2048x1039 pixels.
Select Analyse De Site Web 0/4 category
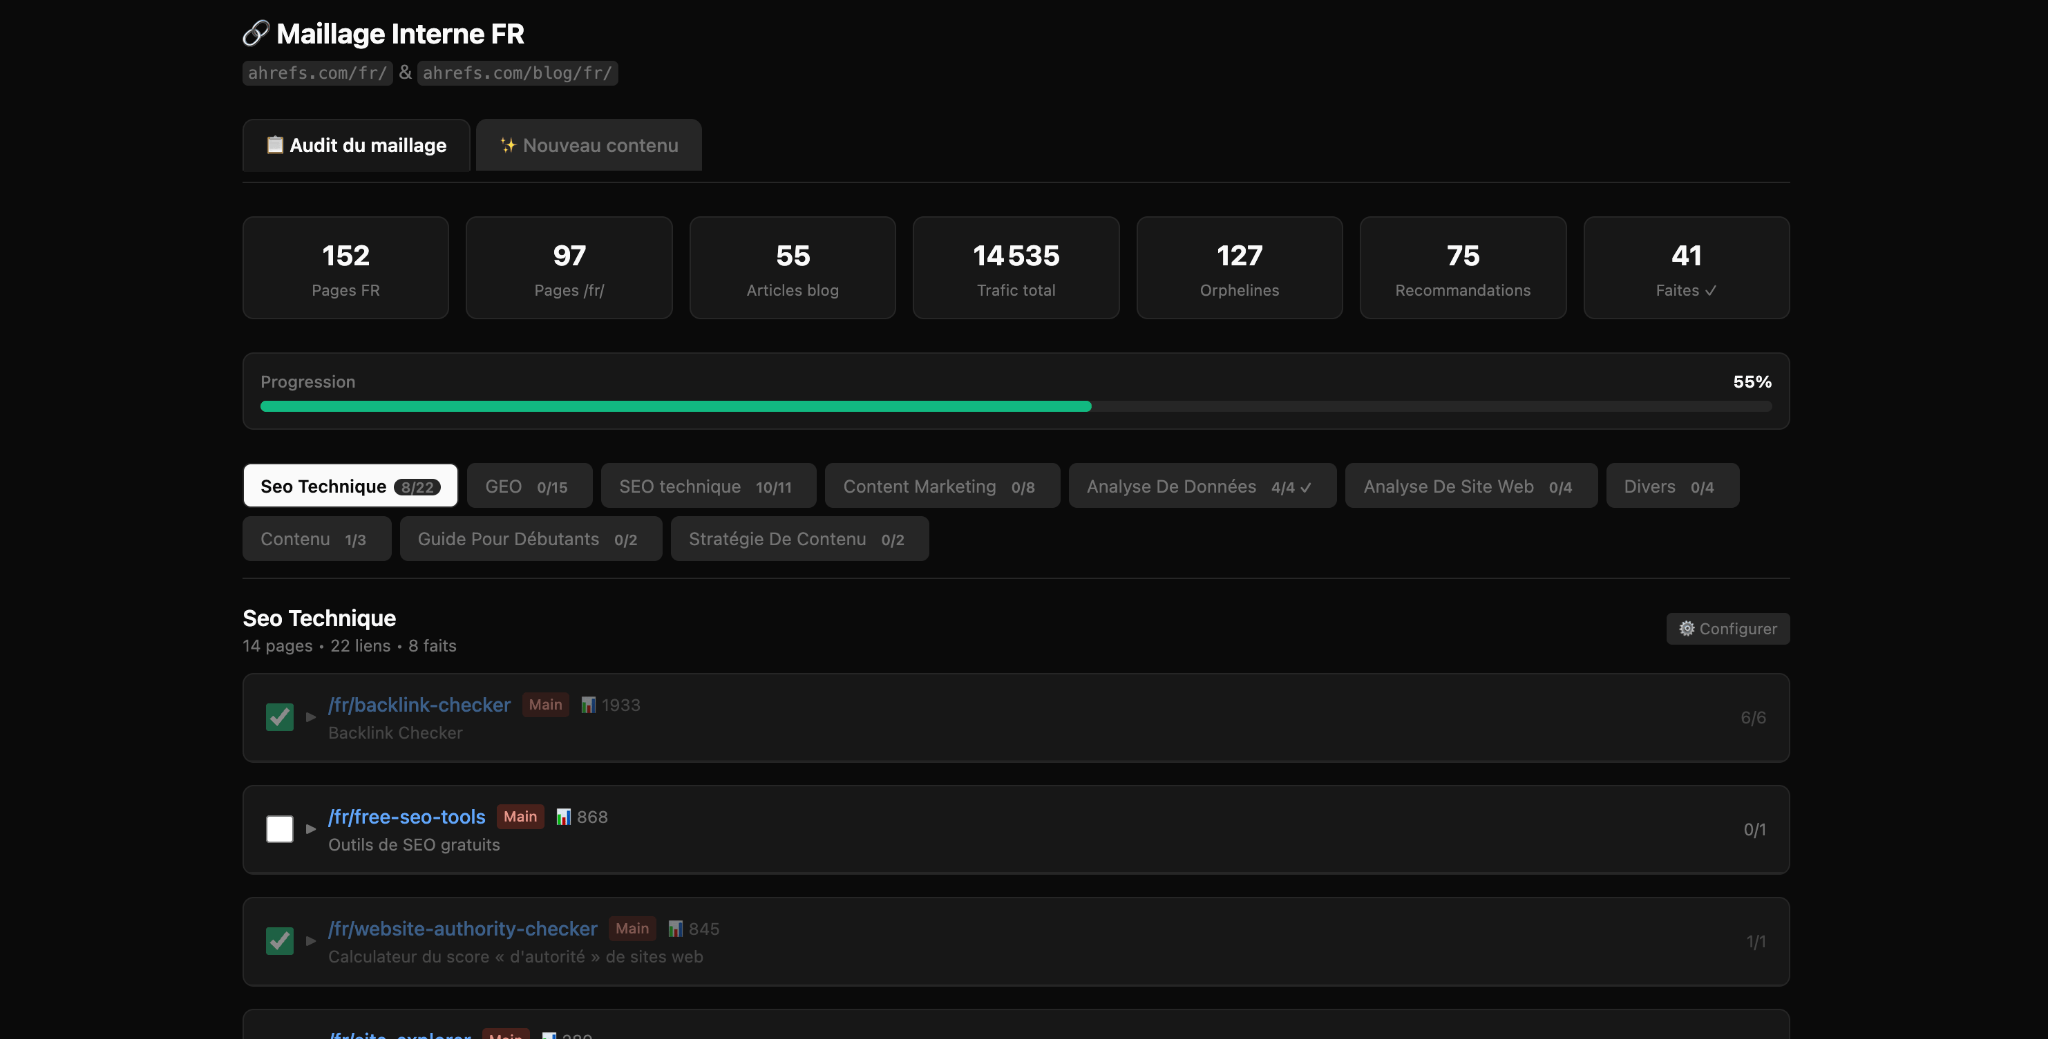click(x=1471, y=486)
